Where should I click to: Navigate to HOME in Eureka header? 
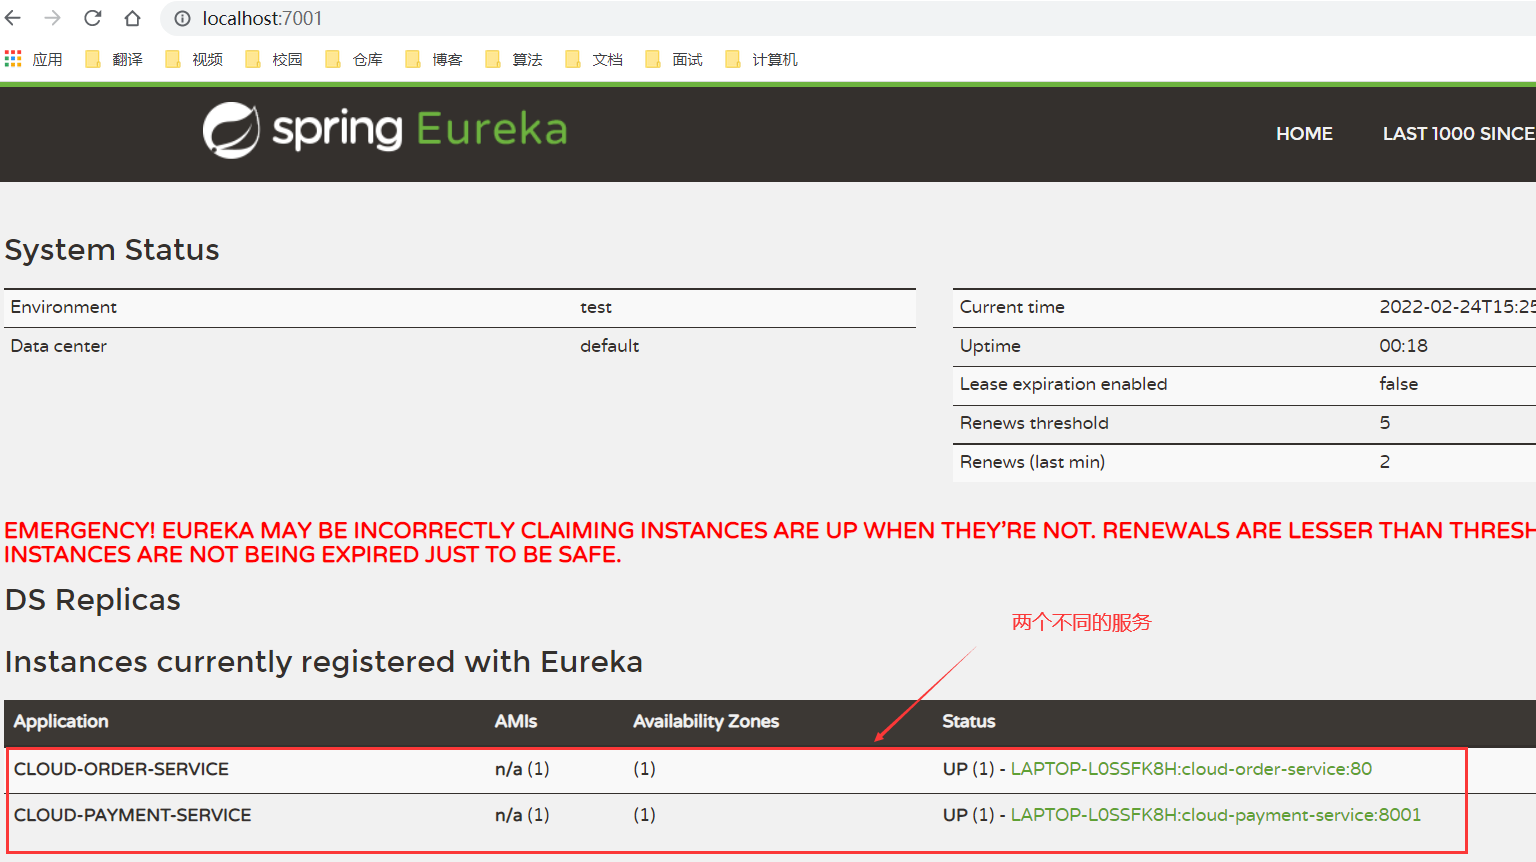(x=1304, y=133)
